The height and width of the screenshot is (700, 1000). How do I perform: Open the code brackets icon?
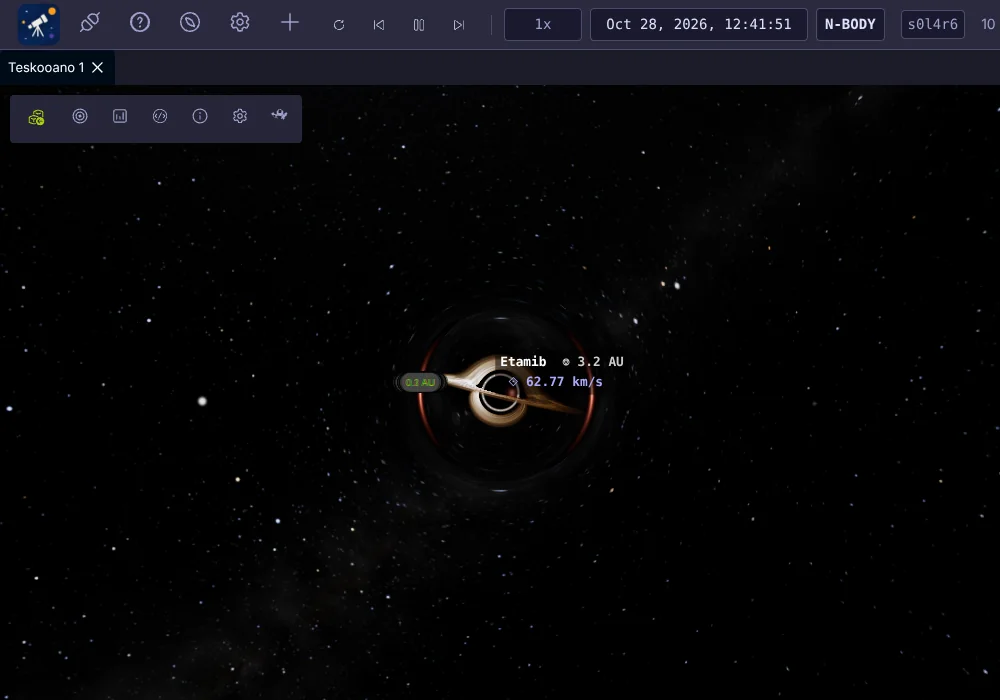(160, 116)
